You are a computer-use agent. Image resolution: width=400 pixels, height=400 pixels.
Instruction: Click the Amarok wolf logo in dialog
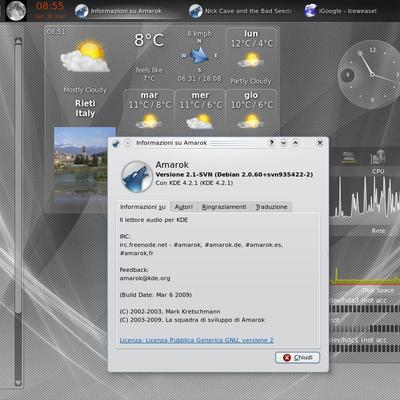click(136, 177)
